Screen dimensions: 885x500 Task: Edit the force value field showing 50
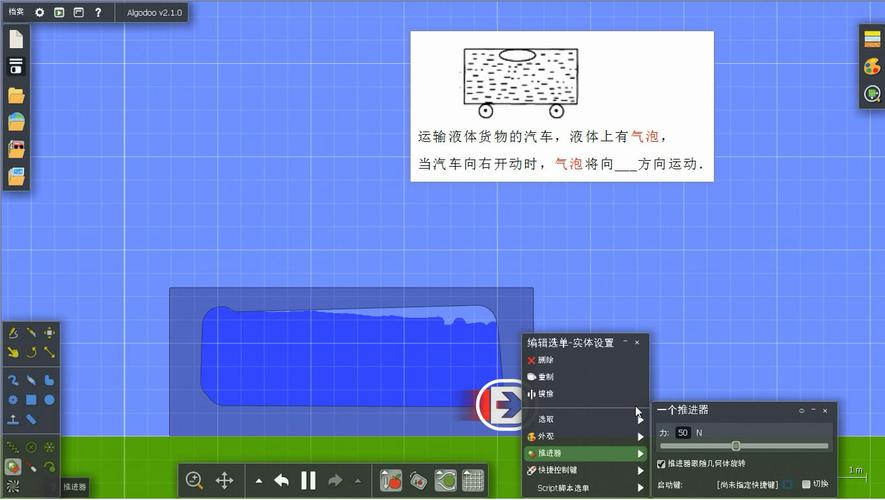coord(683,433)
